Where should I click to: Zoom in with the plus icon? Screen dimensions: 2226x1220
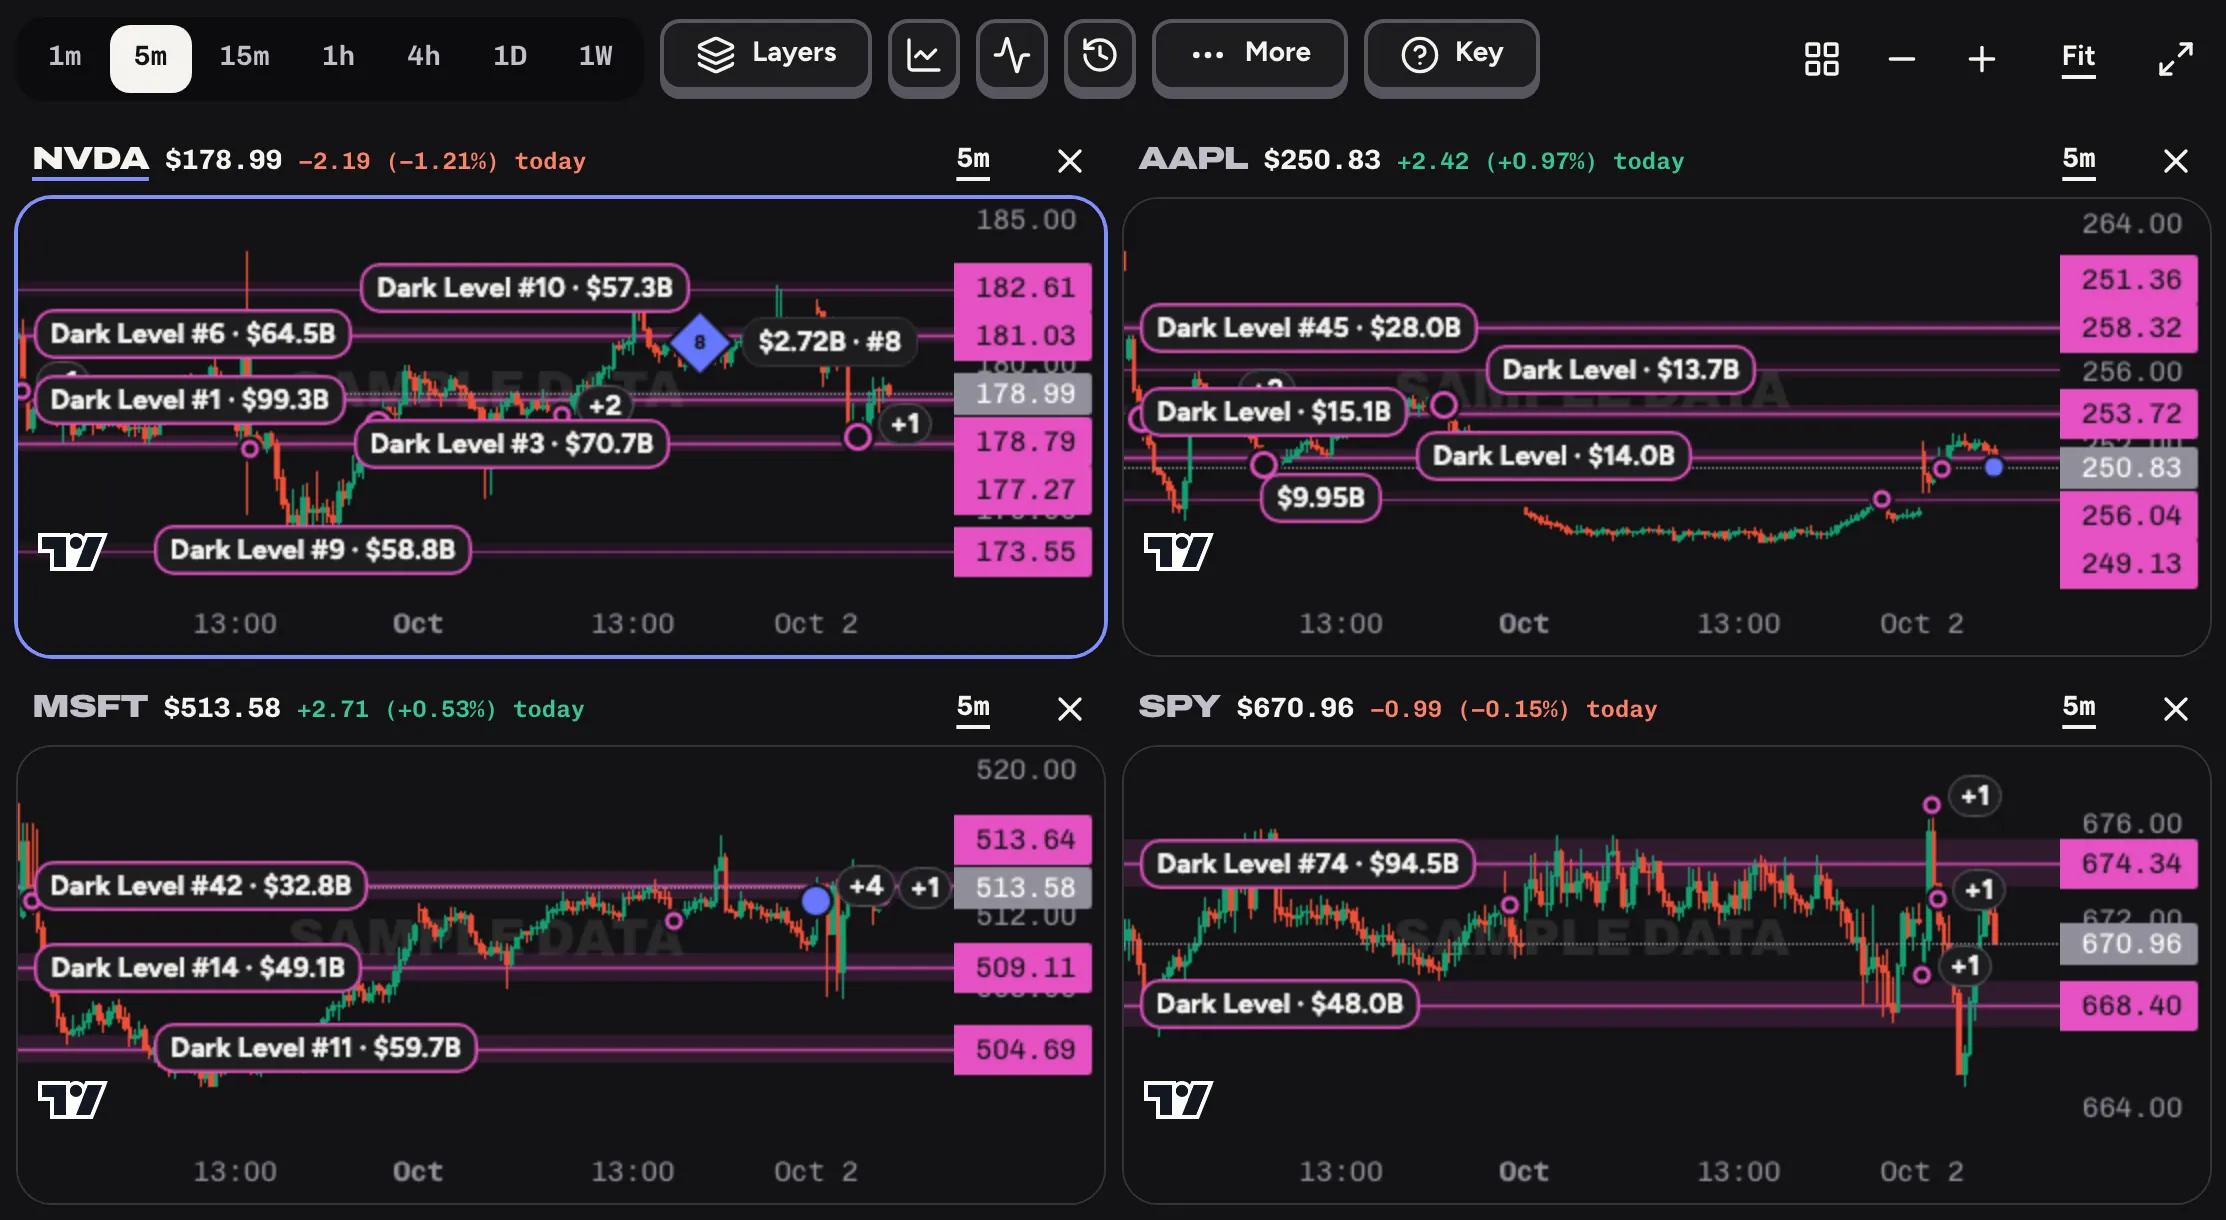pos(1981,59)
